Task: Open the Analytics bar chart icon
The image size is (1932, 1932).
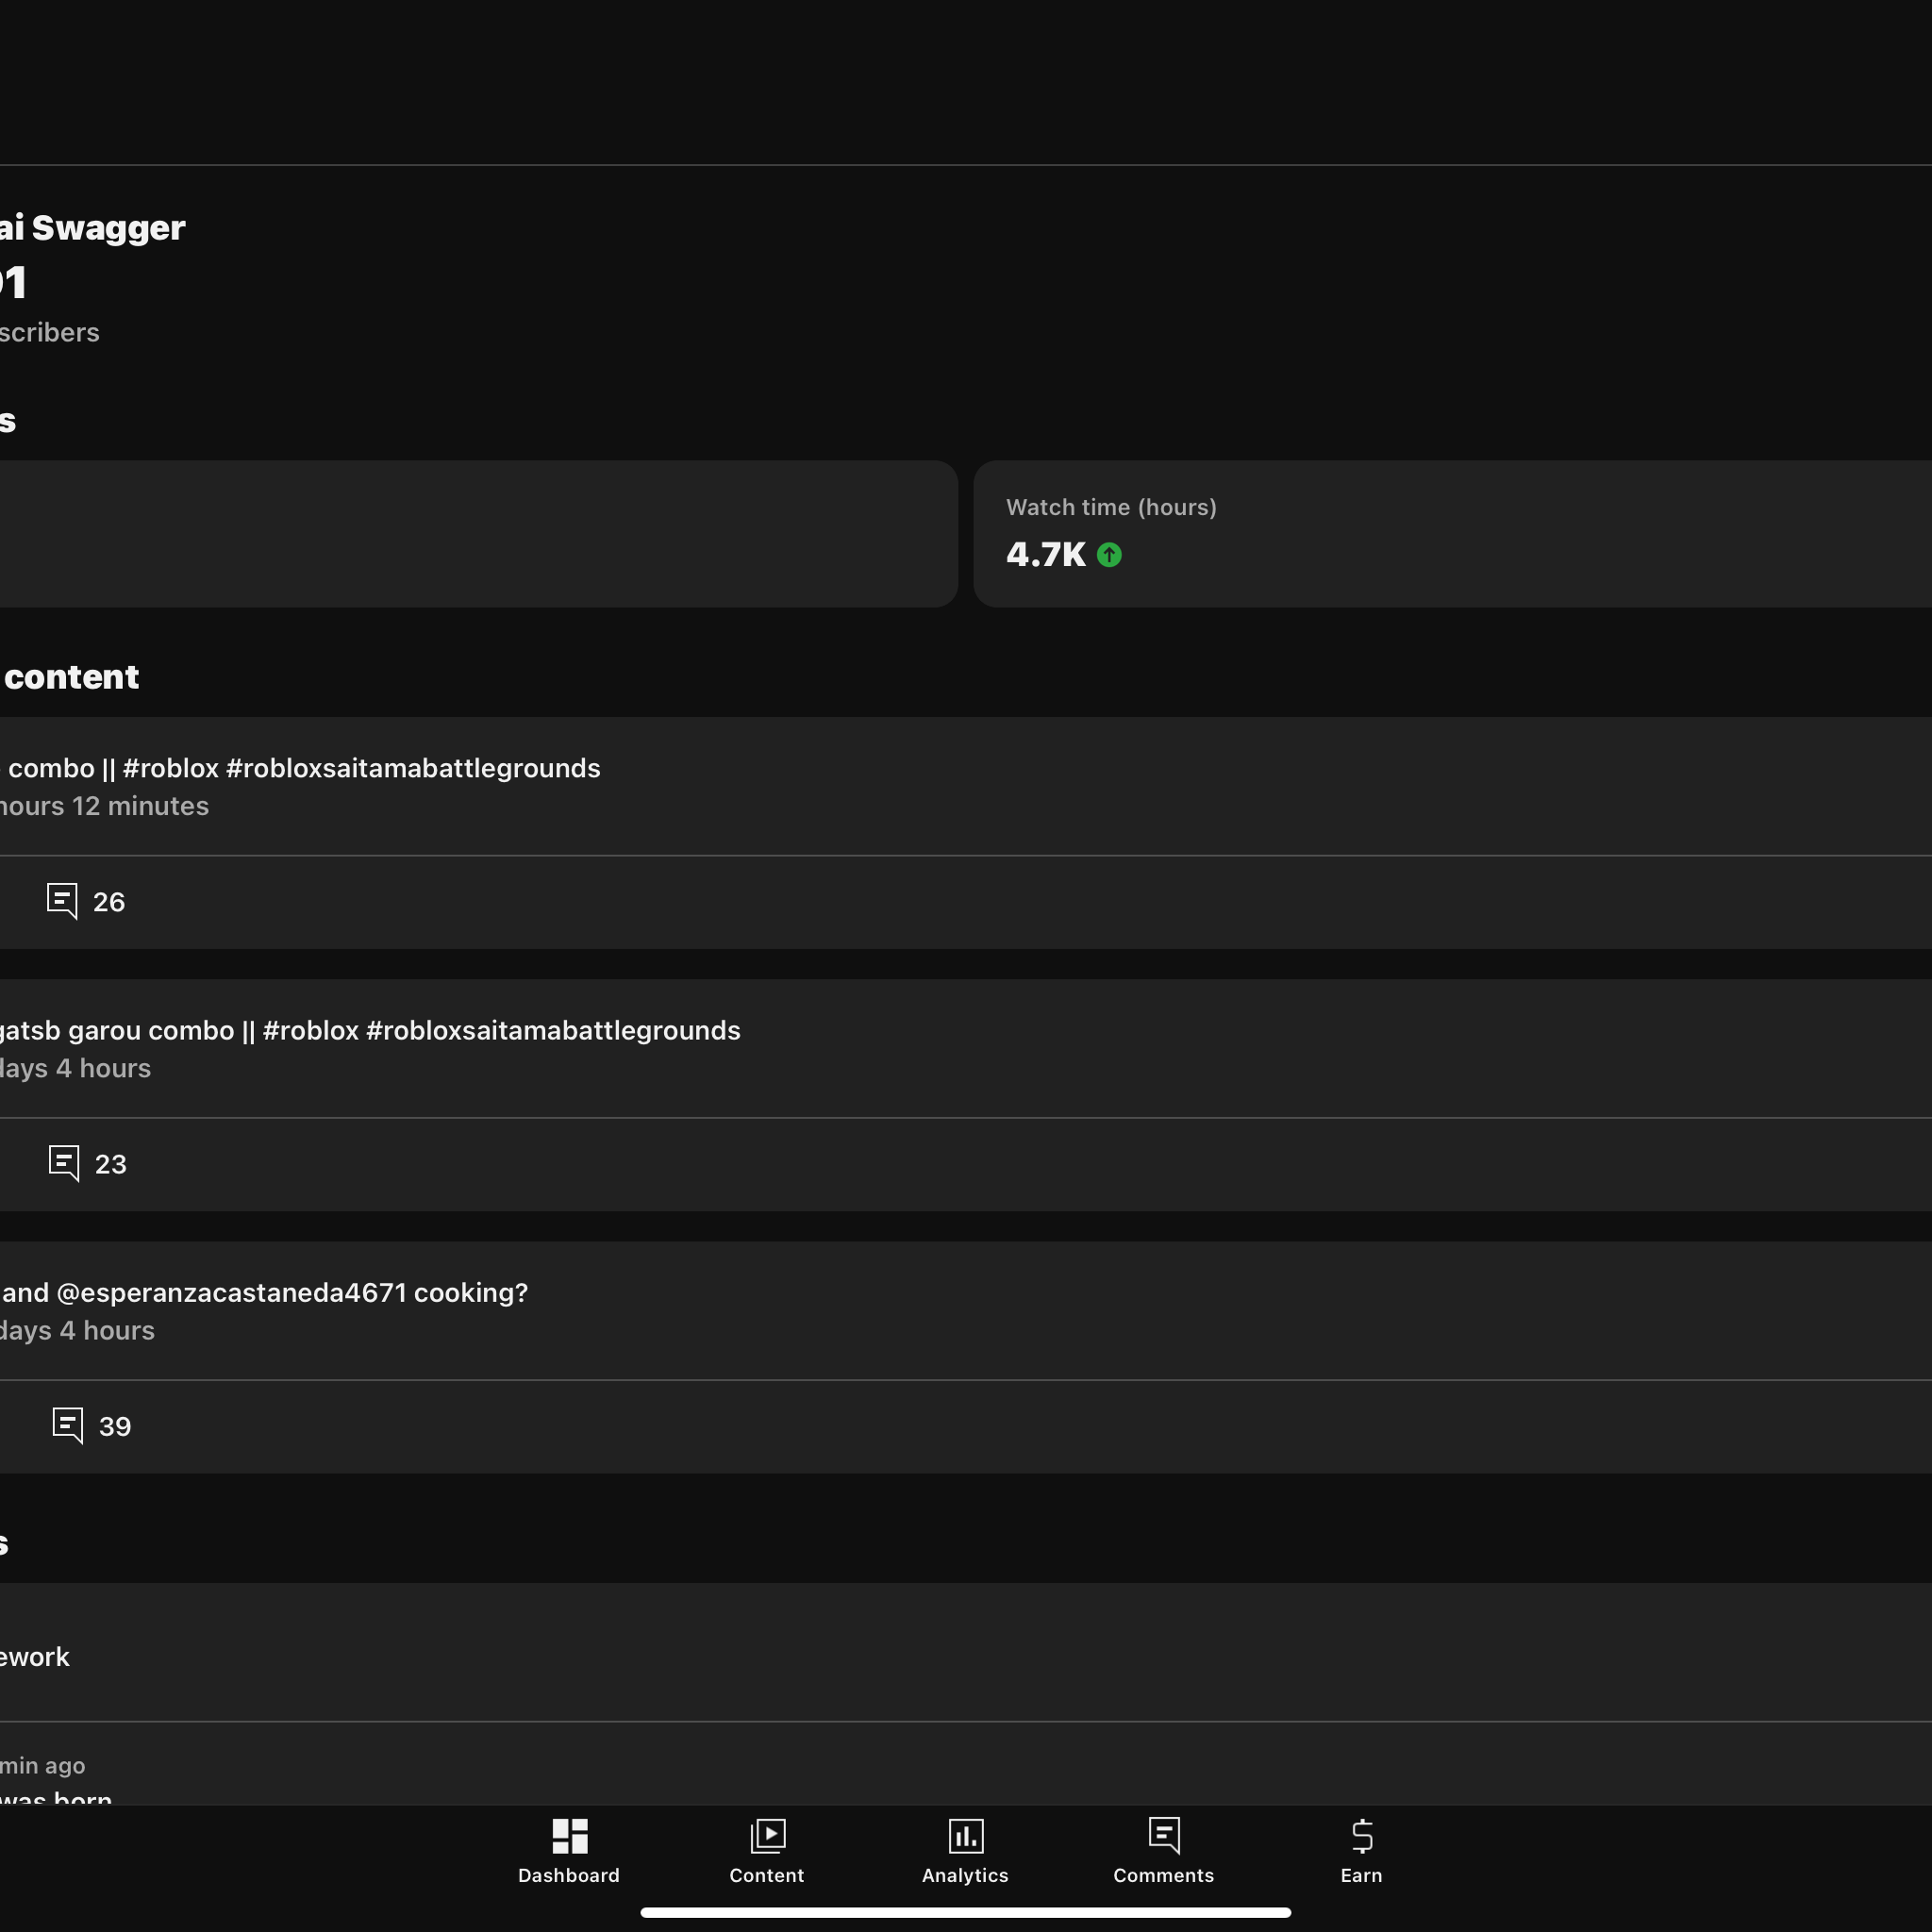Action: [965, 1836]
